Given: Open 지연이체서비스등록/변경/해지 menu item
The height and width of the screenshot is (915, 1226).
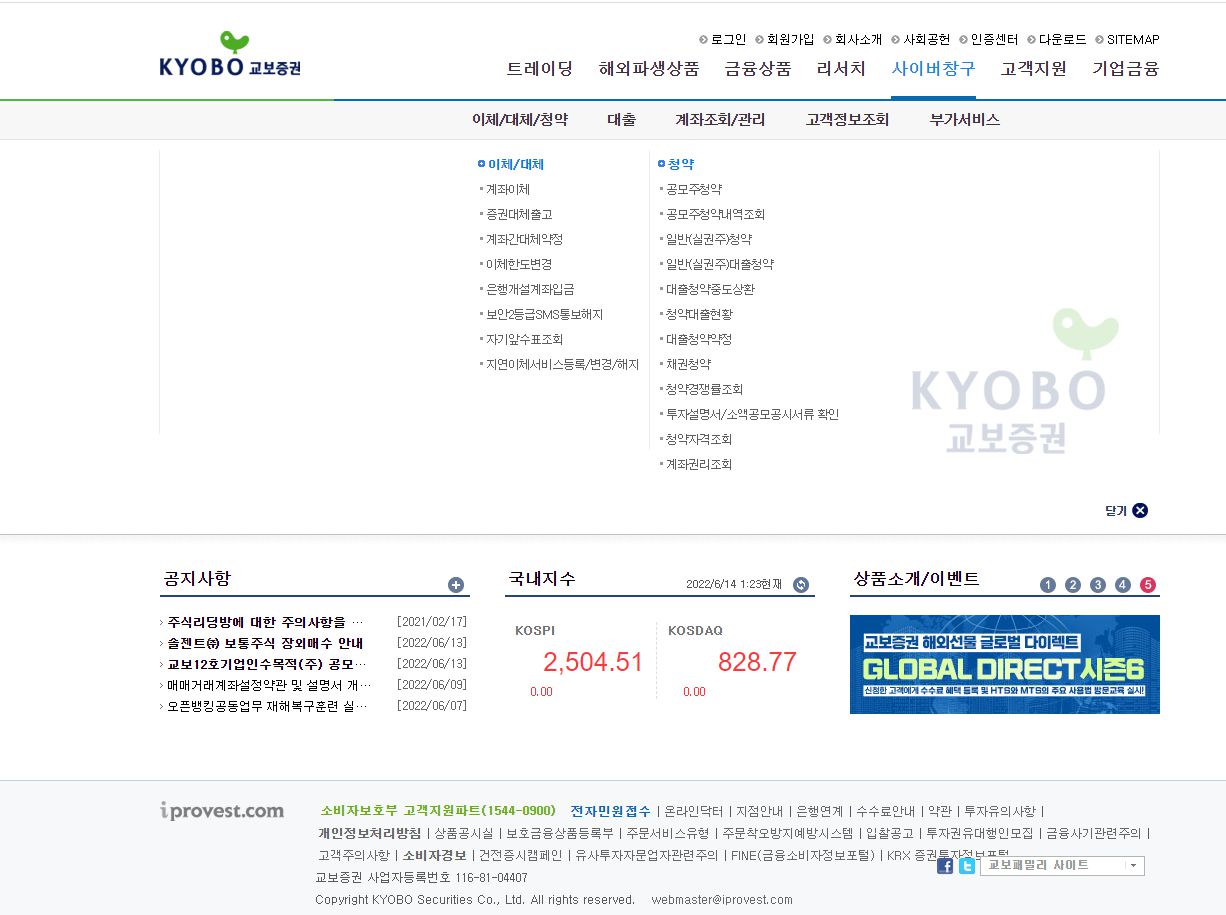Looking at the screenshot, I should point(562,364).
